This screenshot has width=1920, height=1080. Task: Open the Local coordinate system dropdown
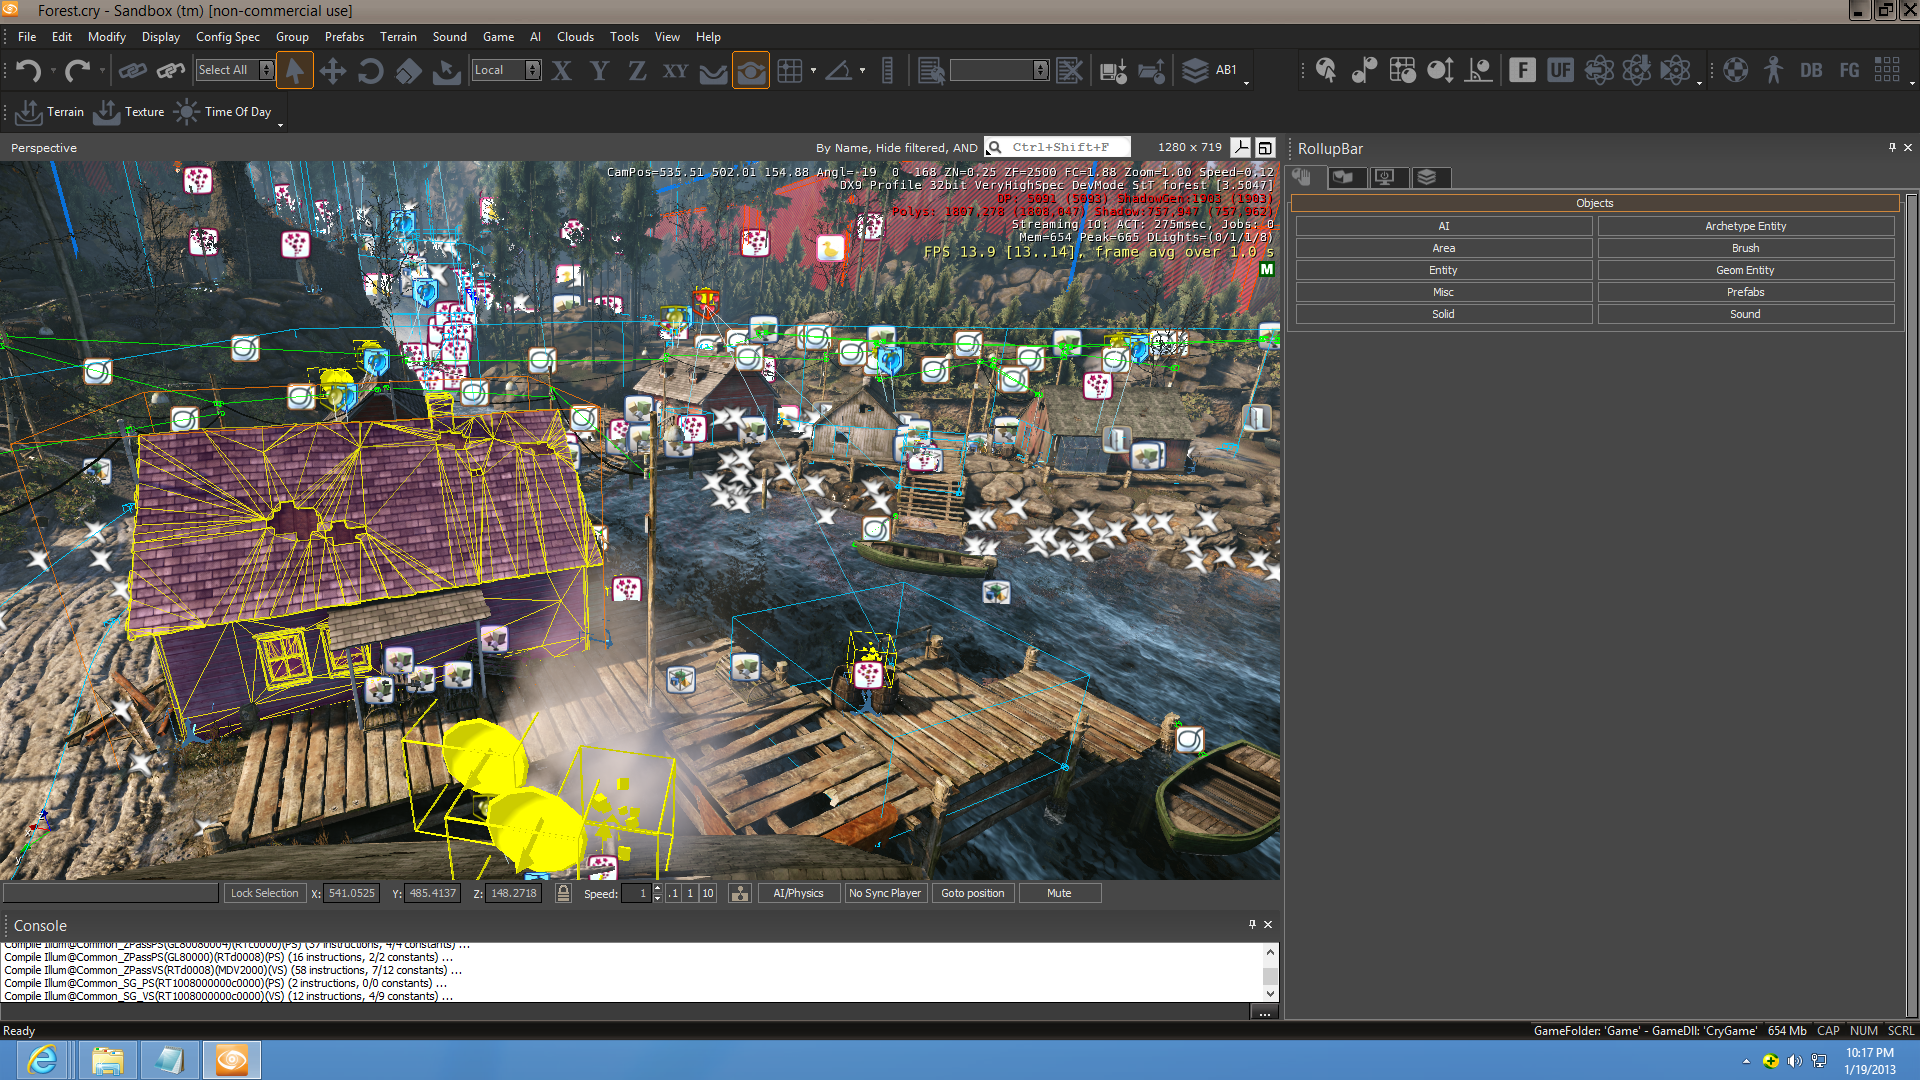(x=534, y=70)
